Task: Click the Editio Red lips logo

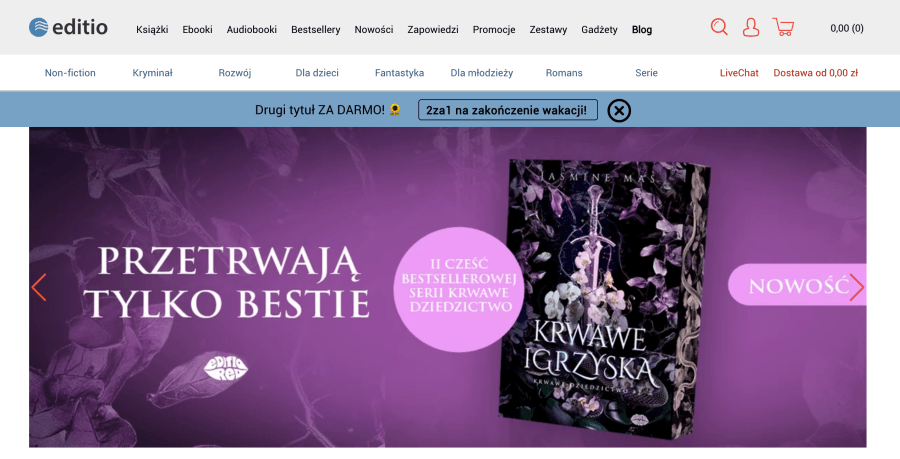Action: tap(226, 368)
